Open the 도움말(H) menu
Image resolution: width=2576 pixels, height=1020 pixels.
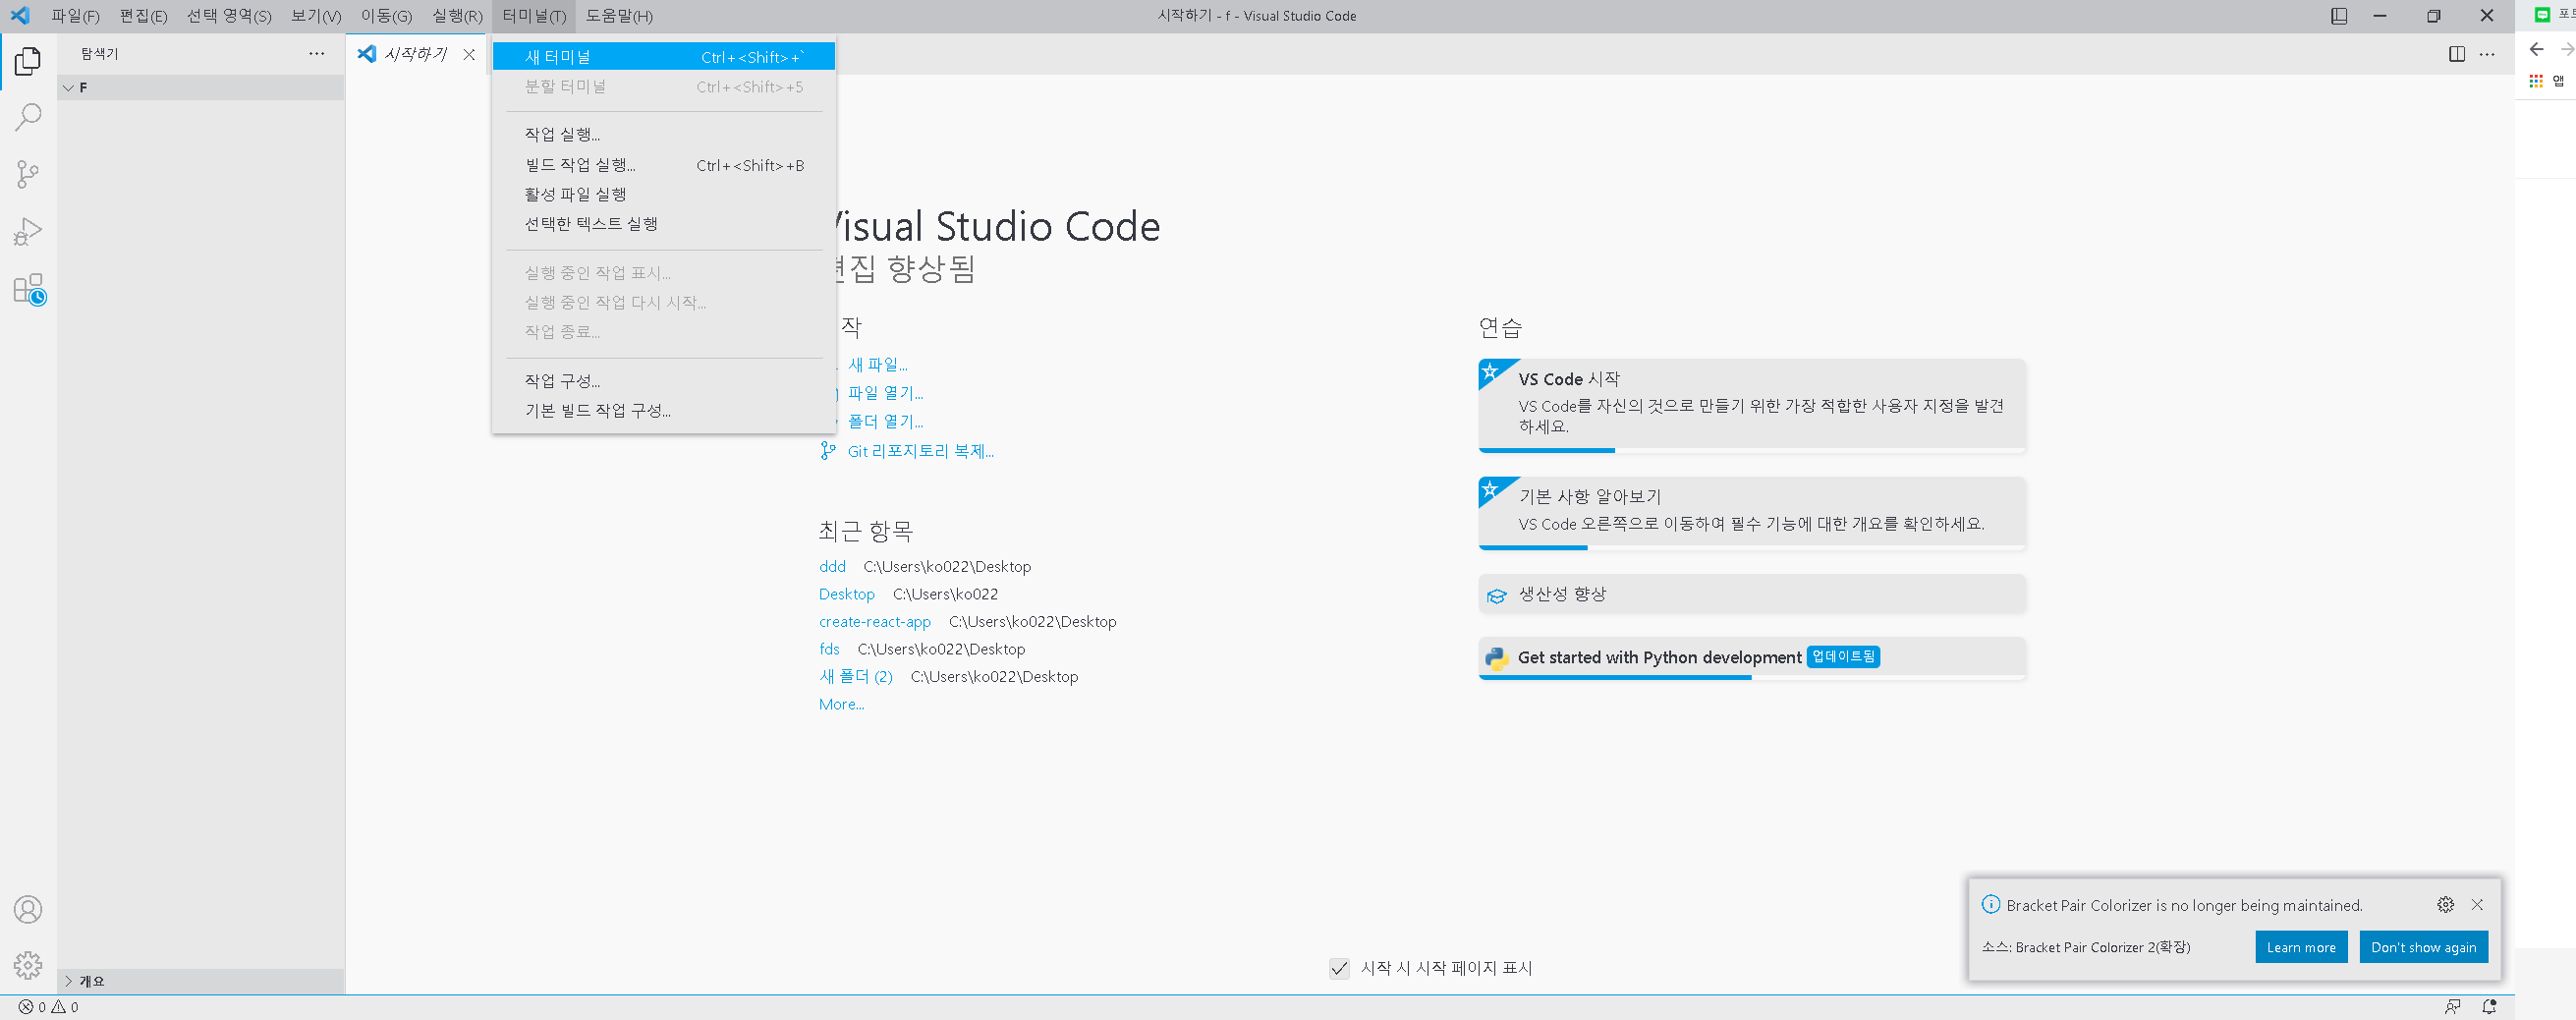tap(619, 16)
